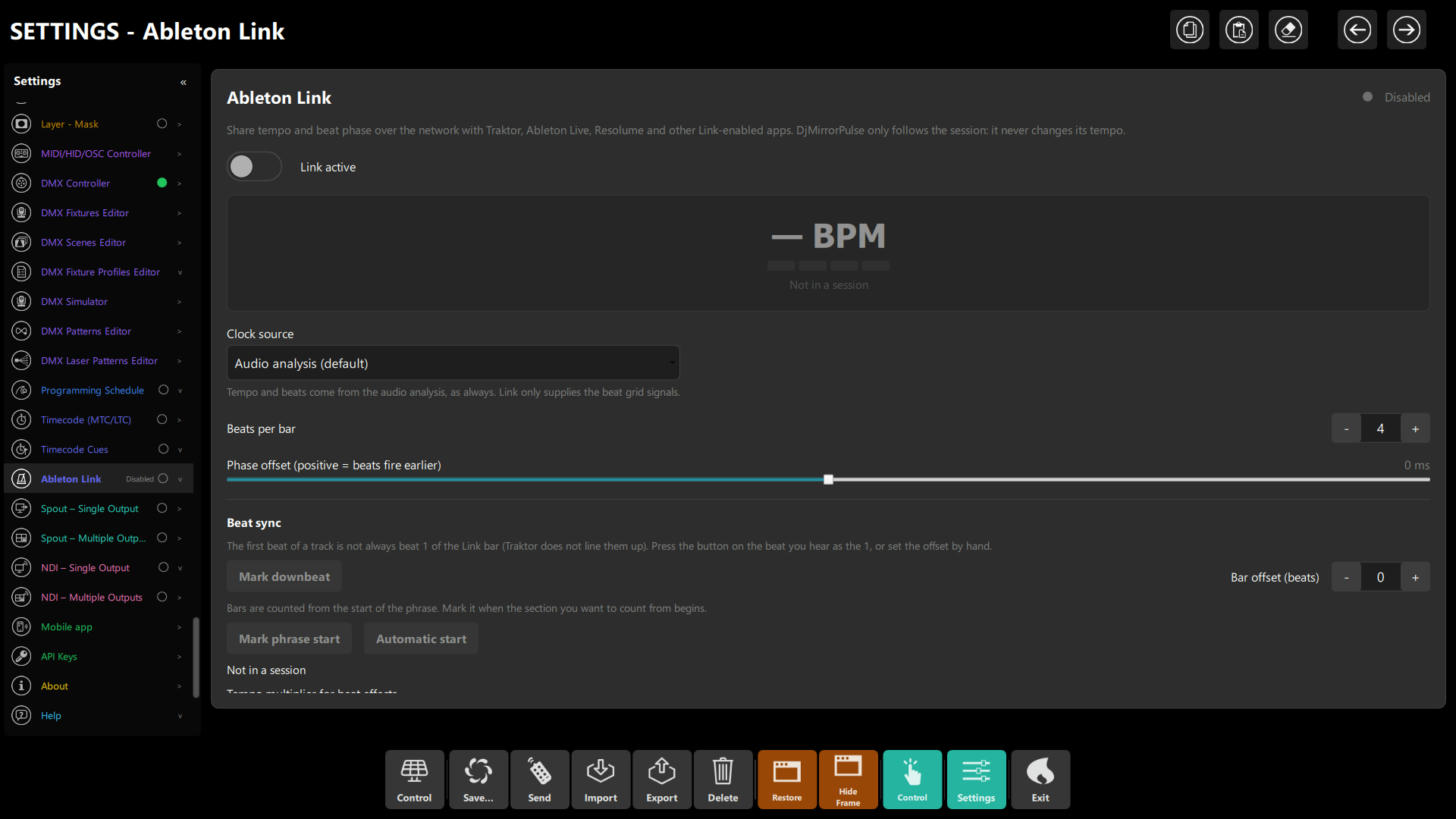1456x819 pixels.
Task: Click the eraser clear icon
Action: click(x=1288, y=30)
